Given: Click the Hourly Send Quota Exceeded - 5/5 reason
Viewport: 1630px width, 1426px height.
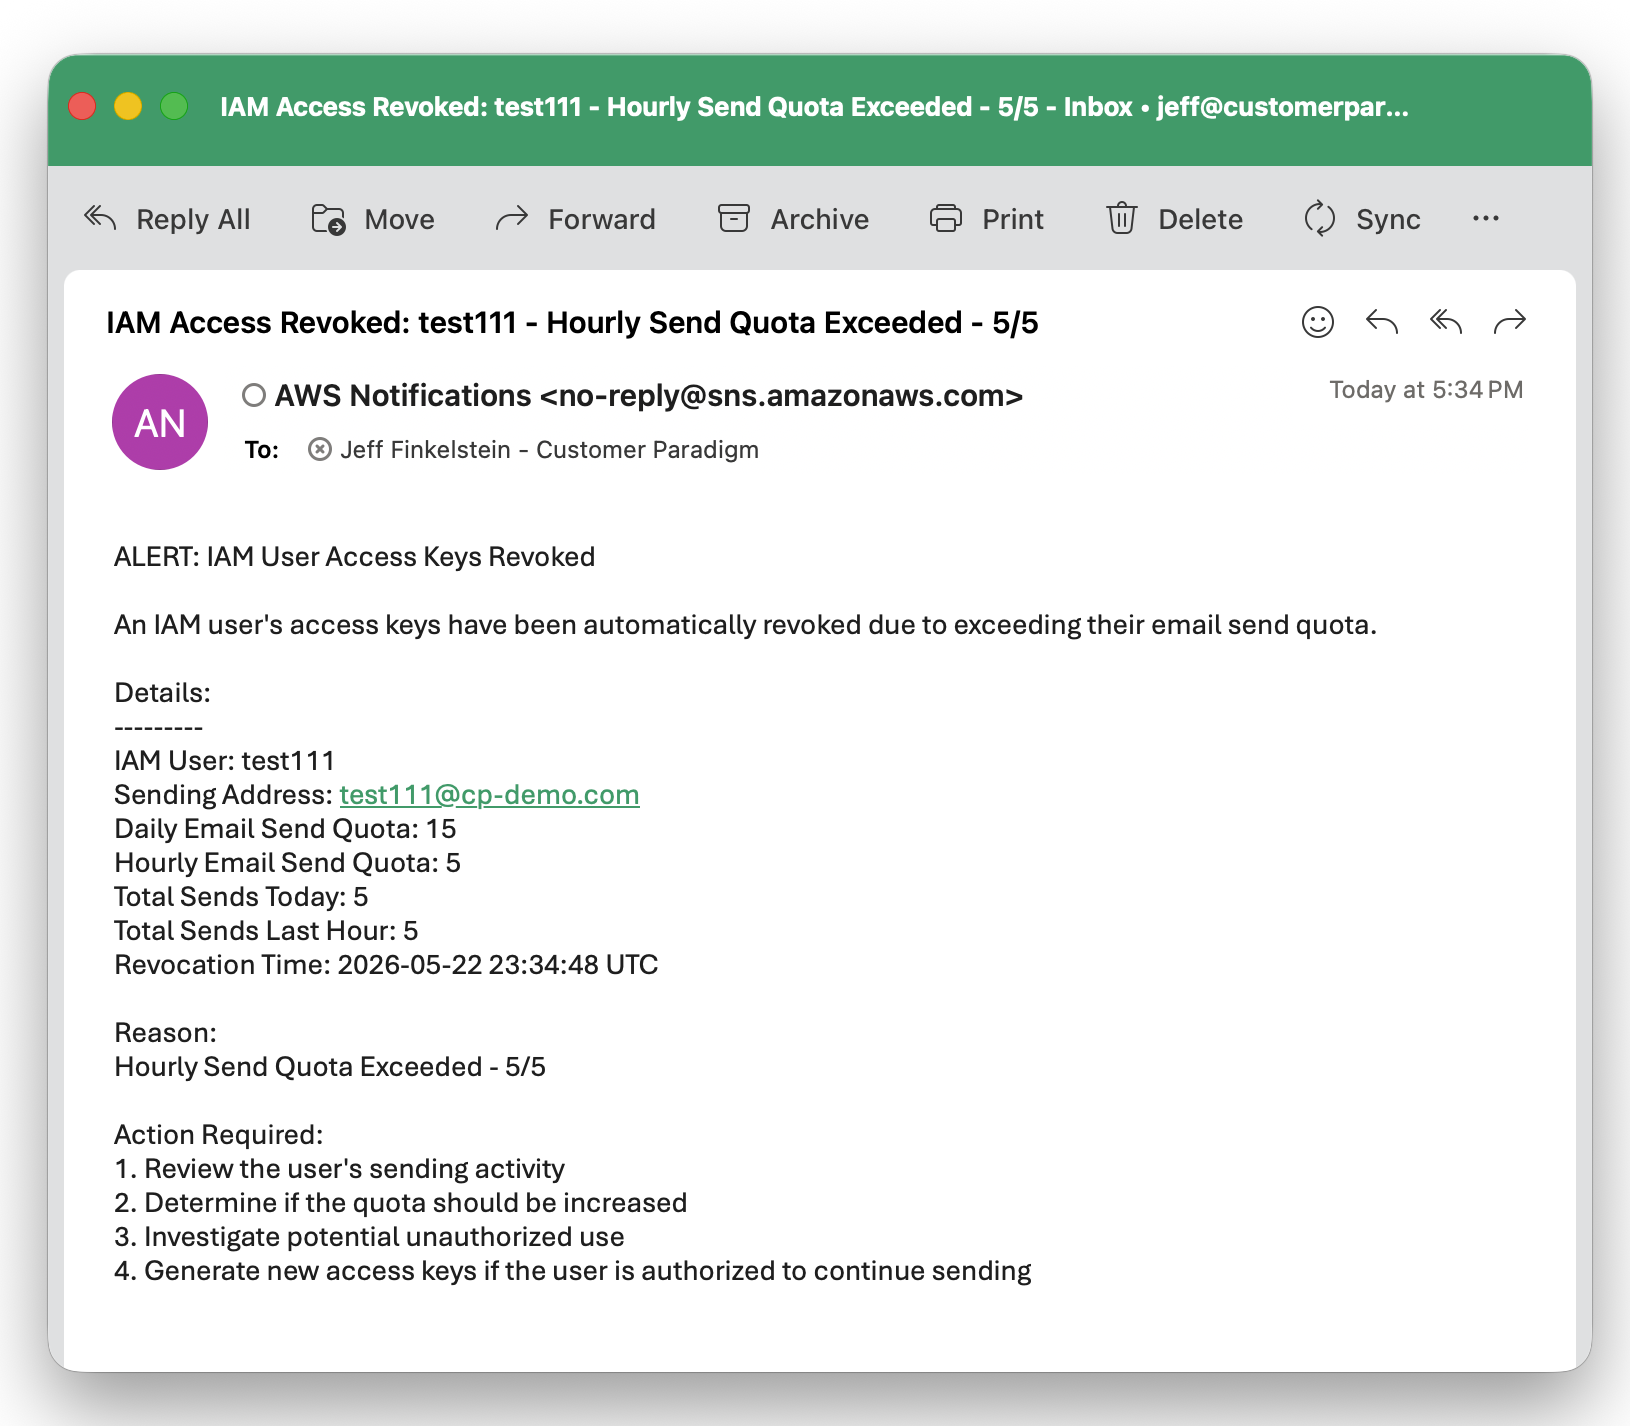Looking at the screenshot, I should [330, 1067].
